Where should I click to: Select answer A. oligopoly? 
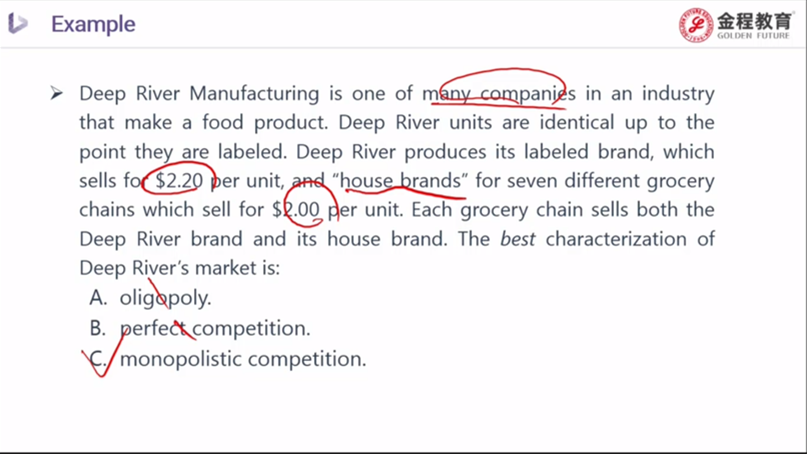coord(150,298)
